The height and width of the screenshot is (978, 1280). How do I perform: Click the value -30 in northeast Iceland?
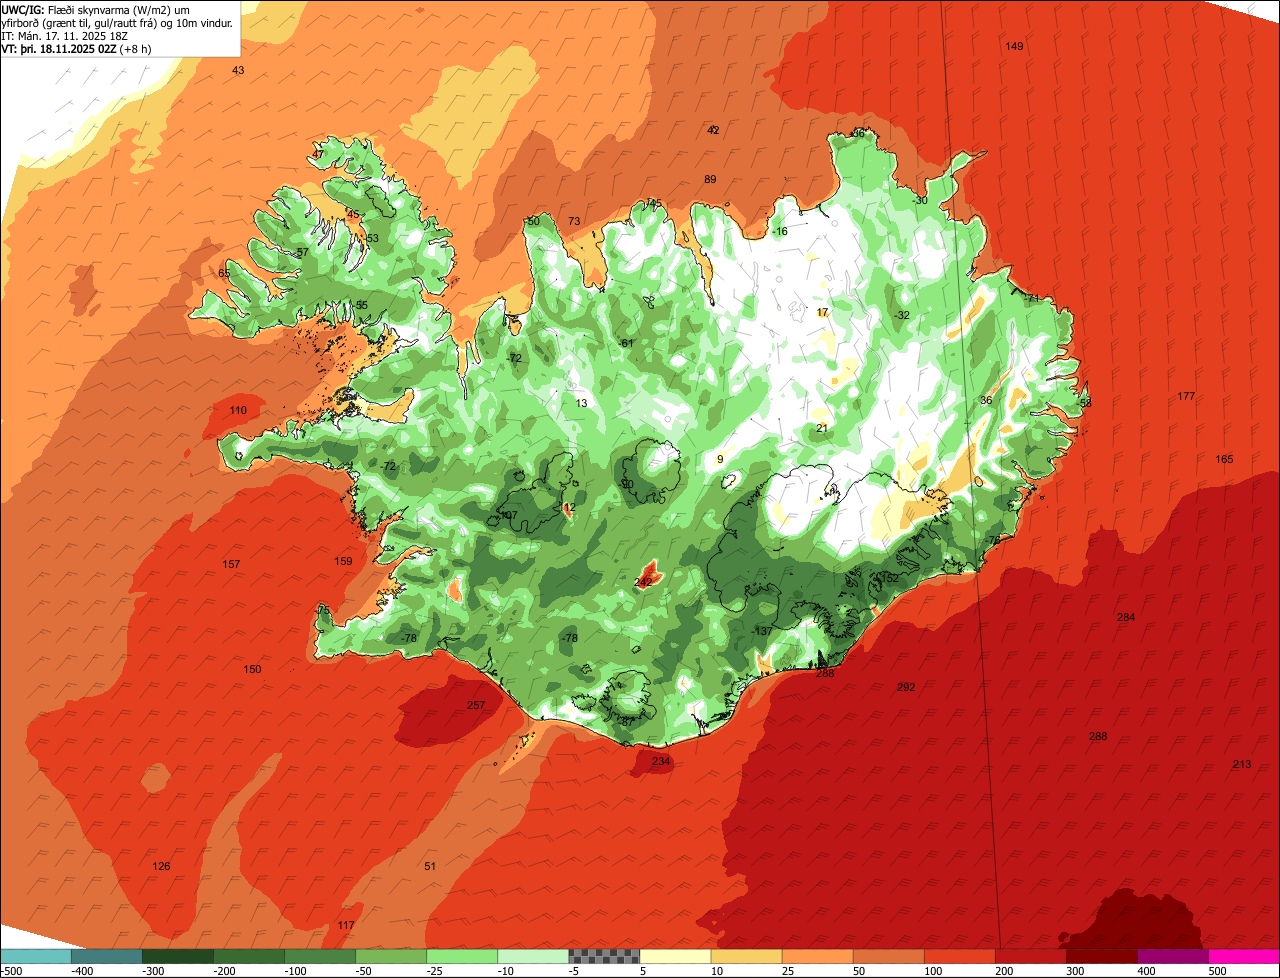click(920, 201)
